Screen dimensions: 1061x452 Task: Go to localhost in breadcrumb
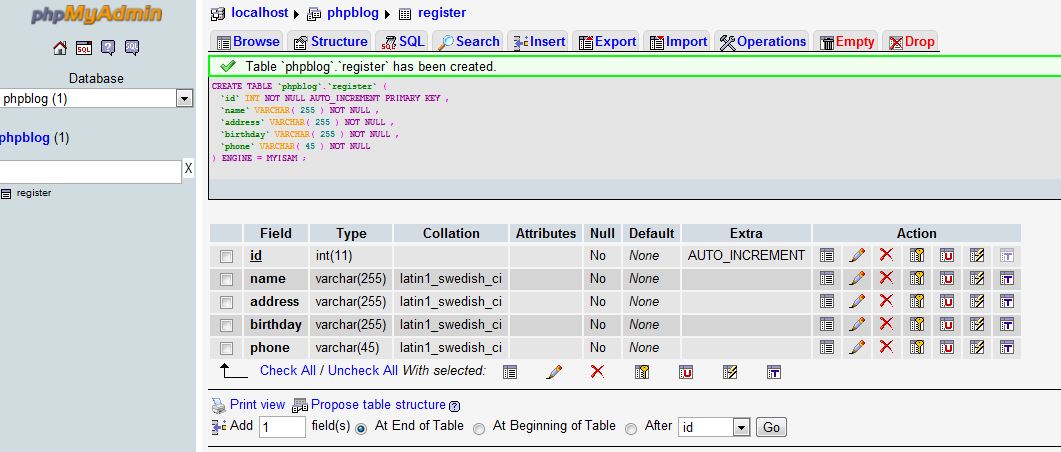pyautogui.click(x=259, y=13)
